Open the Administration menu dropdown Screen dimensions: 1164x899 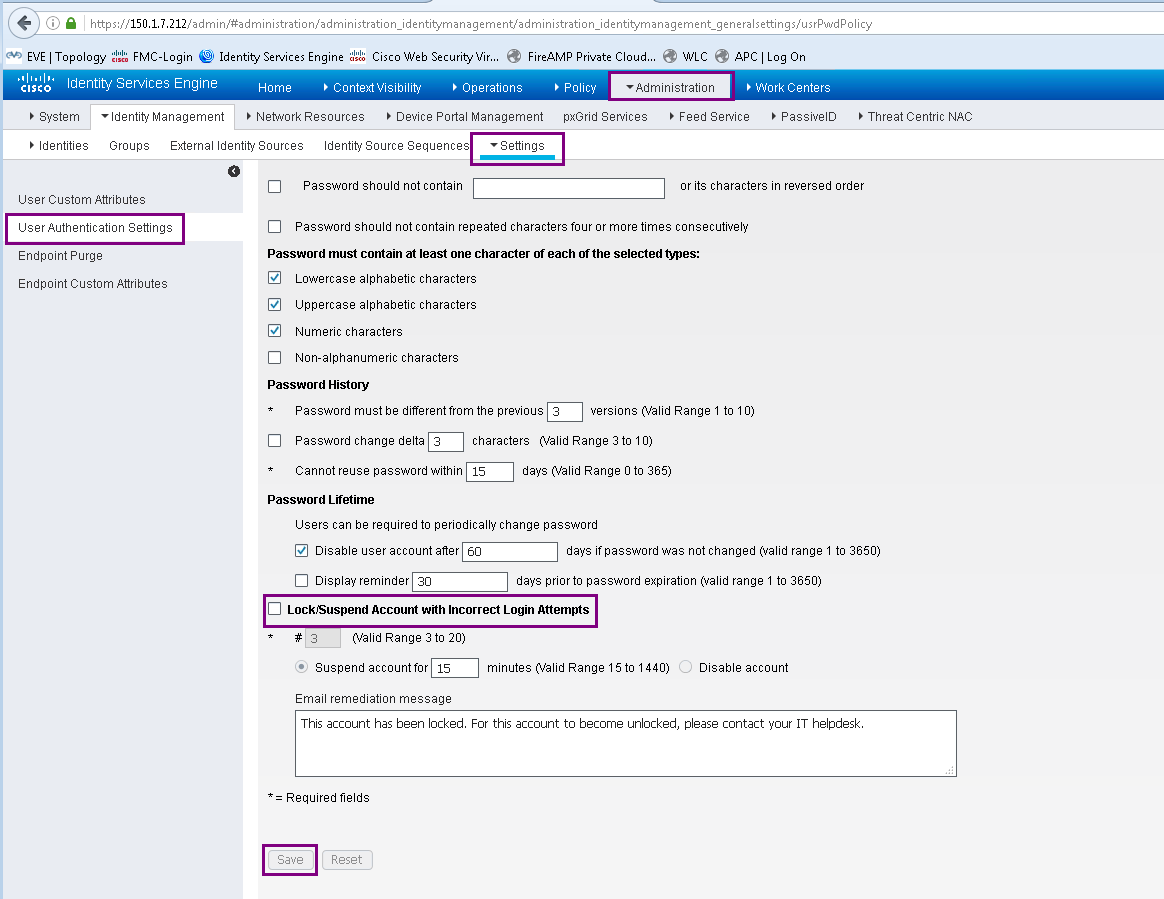pos(670,87)
